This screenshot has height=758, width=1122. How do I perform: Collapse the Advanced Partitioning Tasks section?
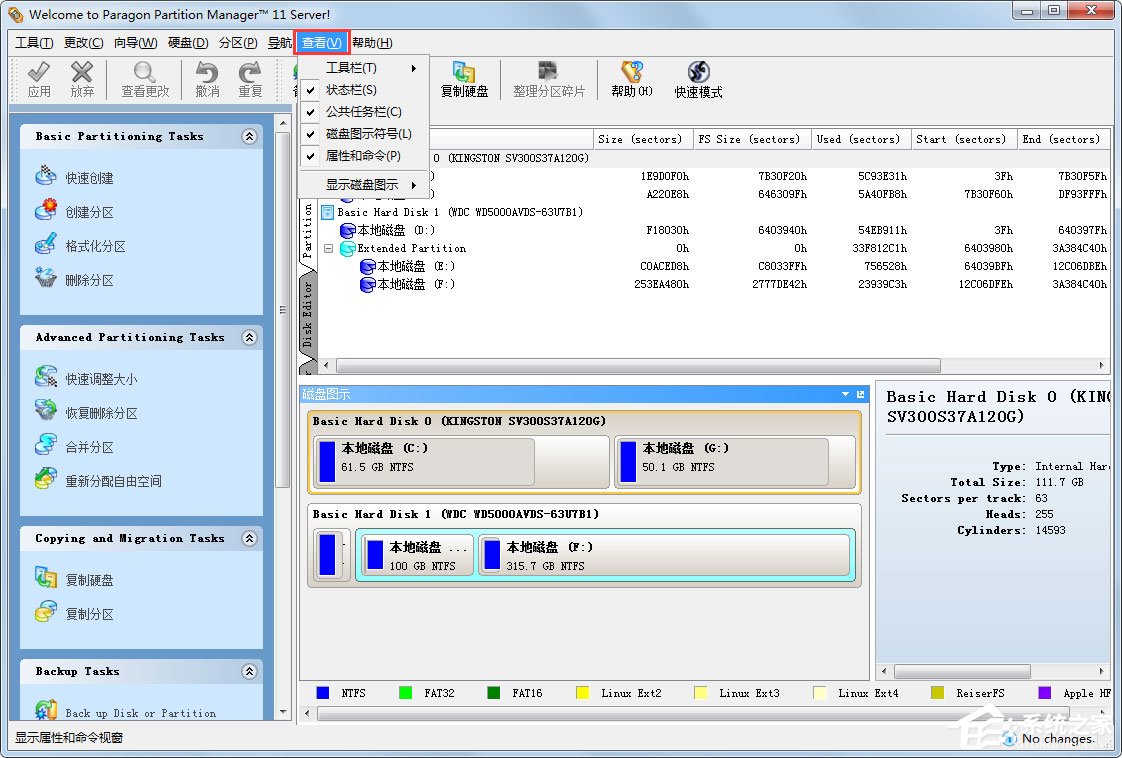249,337
